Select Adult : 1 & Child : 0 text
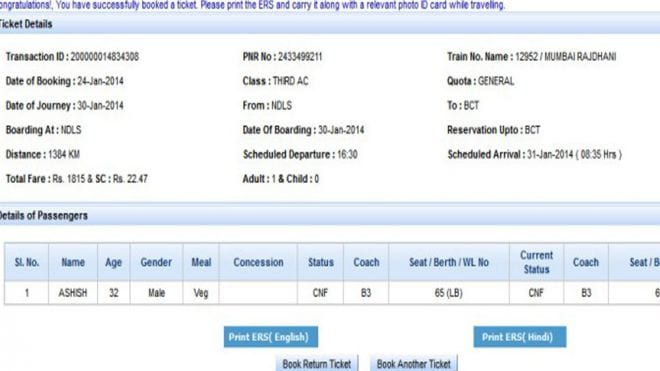The width and height of the screenshot is (660, 371). click(x=281, y=179)
